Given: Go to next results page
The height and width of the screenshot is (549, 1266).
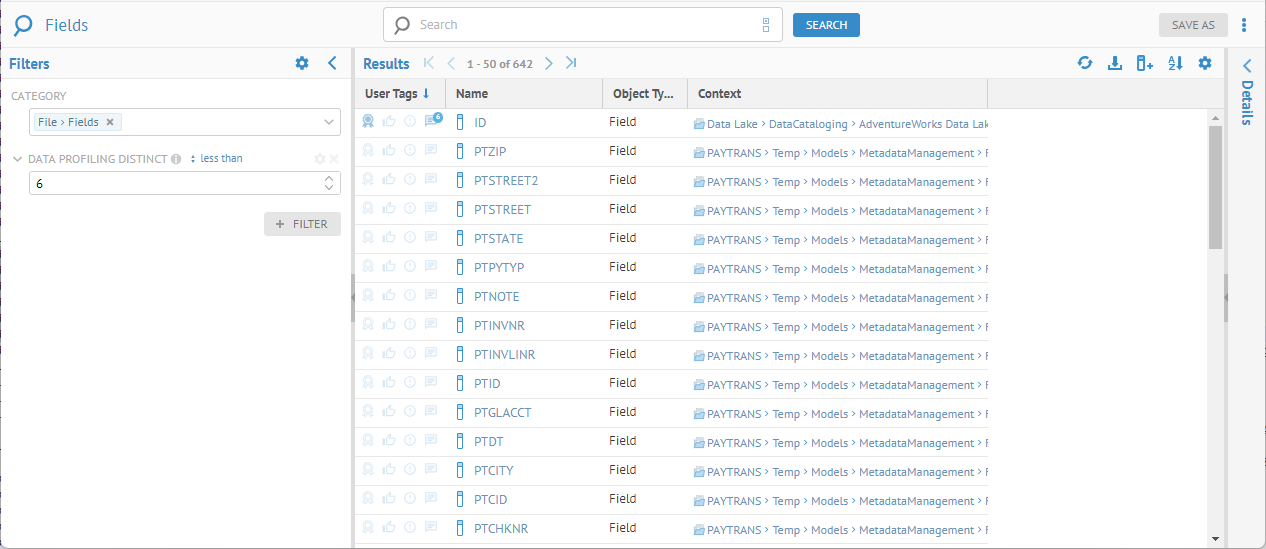Looking at the screenshot, I should click(548, 63).
